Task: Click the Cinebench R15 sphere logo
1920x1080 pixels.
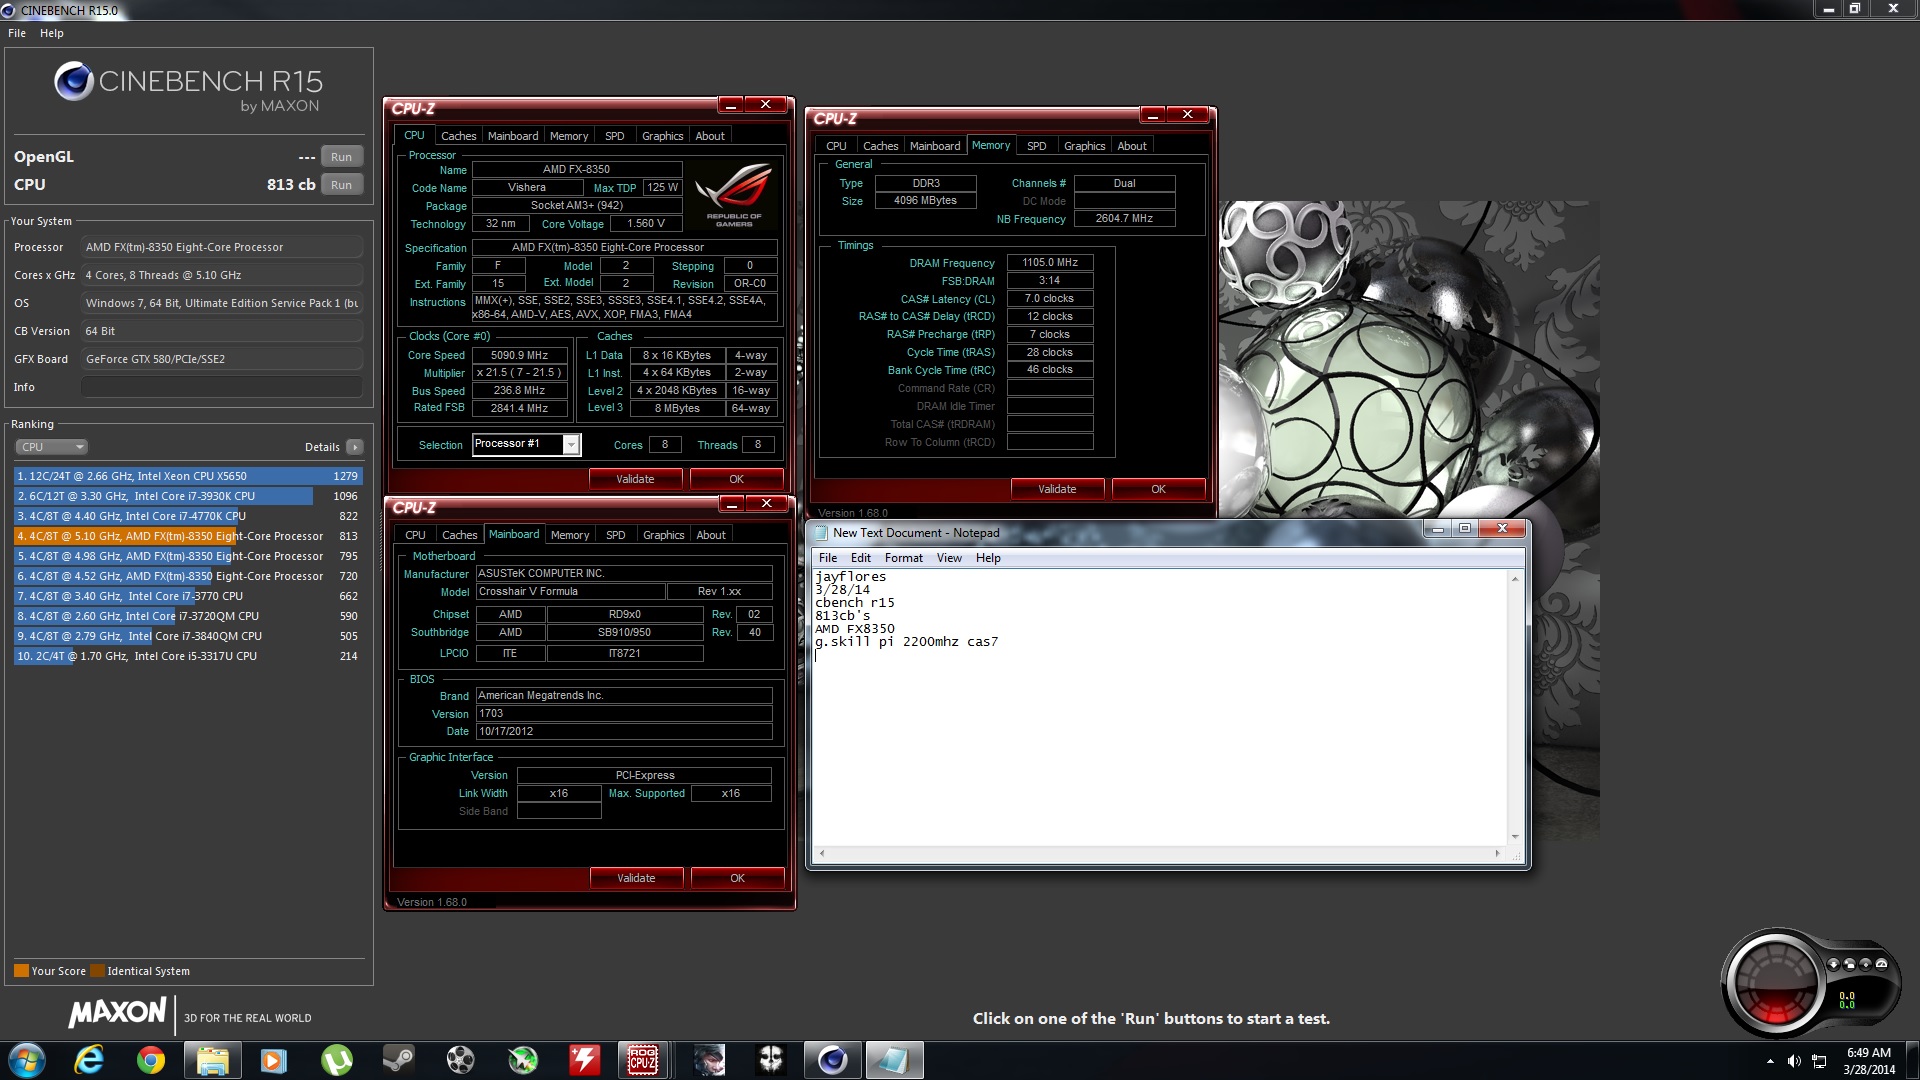Action: (73, 81)
